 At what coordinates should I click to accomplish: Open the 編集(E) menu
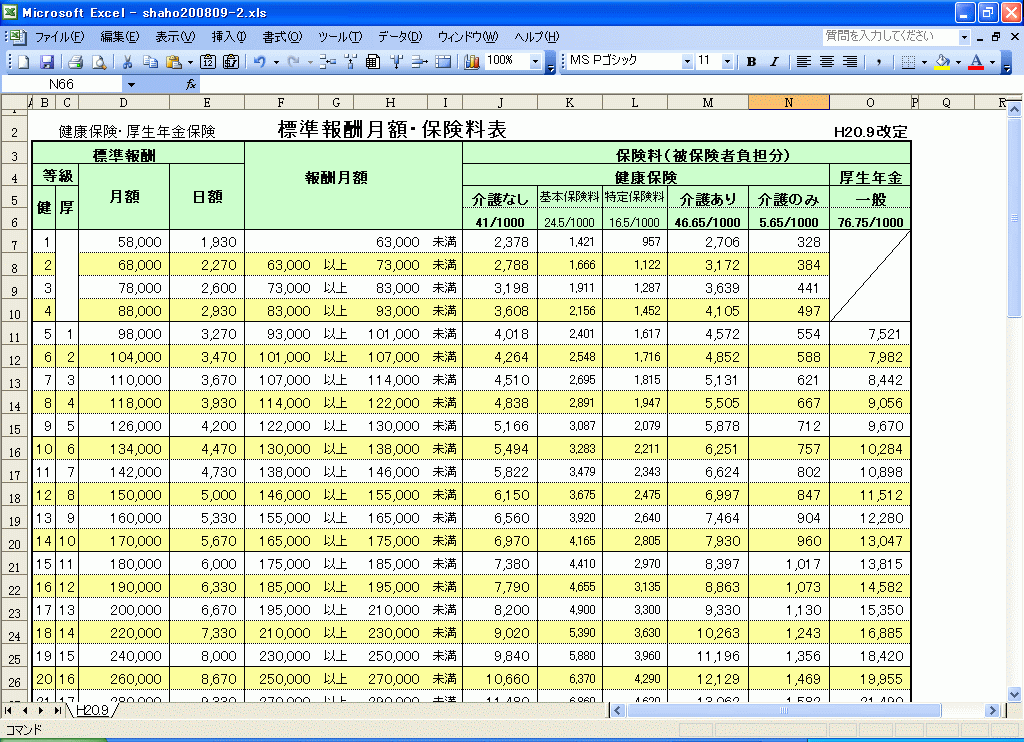[x=120, y=37]
